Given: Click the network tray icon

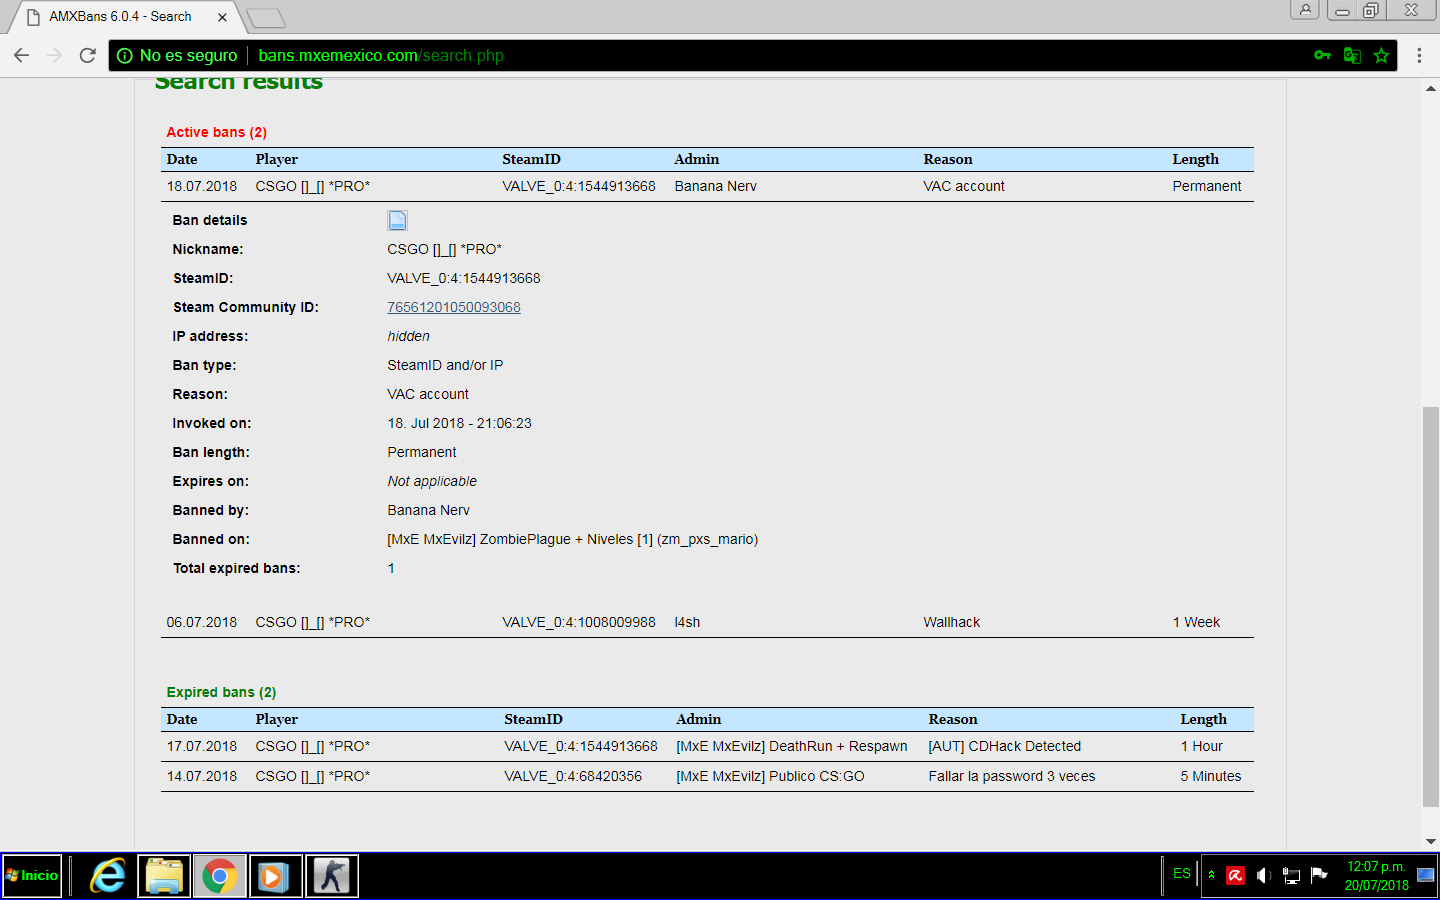Looking at the screenshot, I should pos(1291,875).
